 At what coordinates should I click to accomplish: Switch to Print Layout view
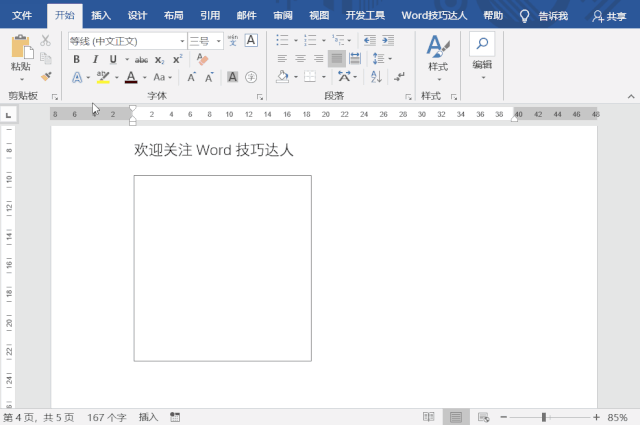coord(456,417)
